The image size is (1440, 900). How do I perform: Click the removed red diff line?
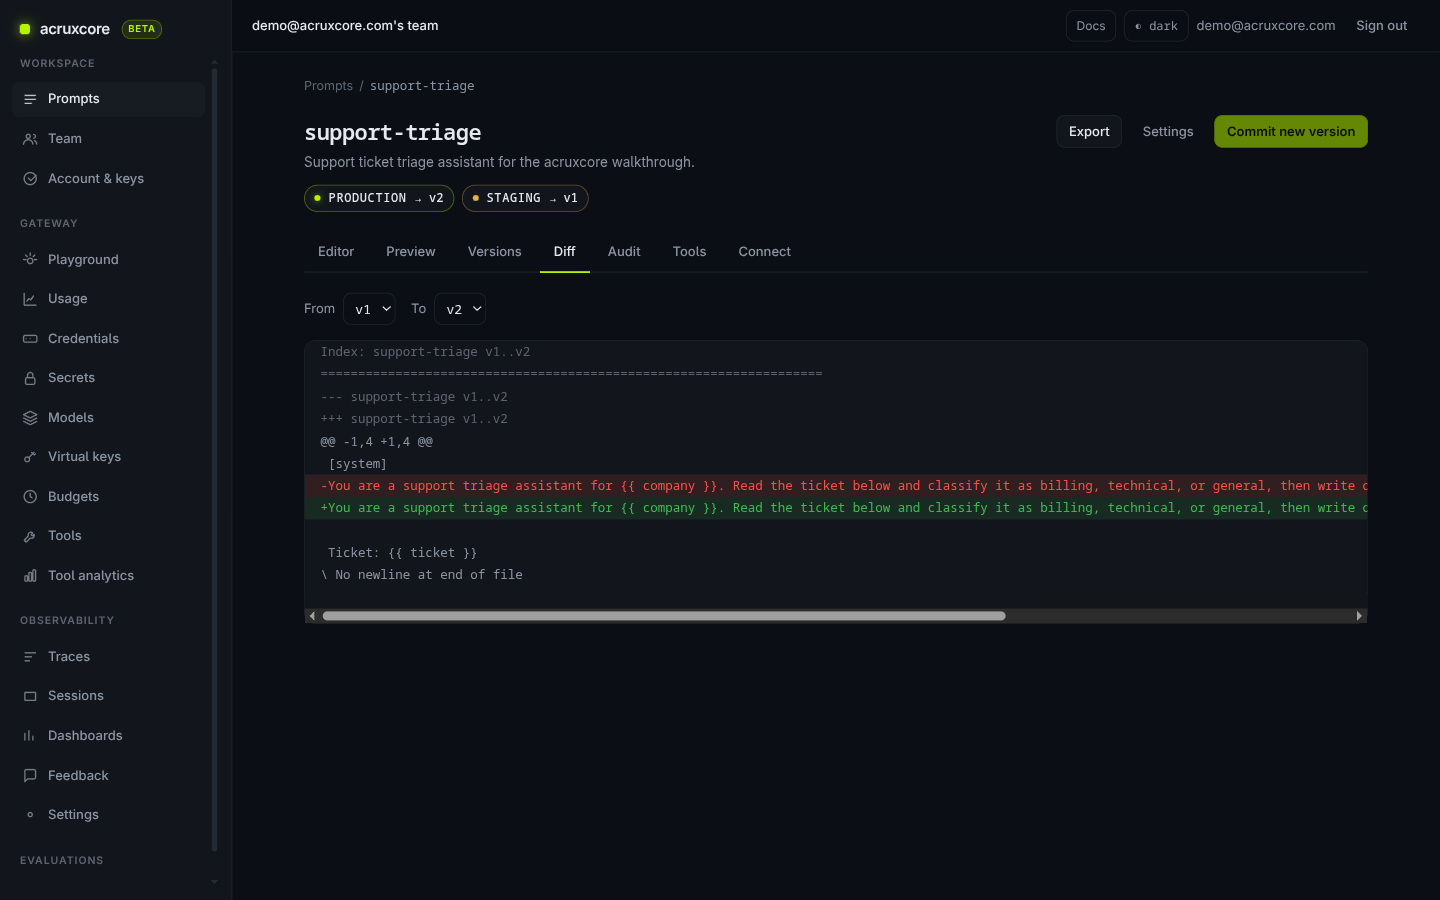[x=836, y=486]
